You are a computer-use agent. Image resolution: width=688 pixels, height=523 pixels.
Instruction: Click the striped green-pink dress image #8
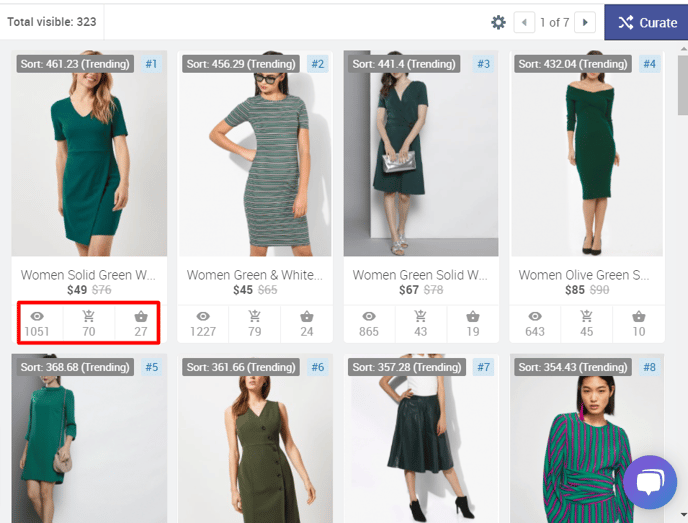click(x=587, y=438)
